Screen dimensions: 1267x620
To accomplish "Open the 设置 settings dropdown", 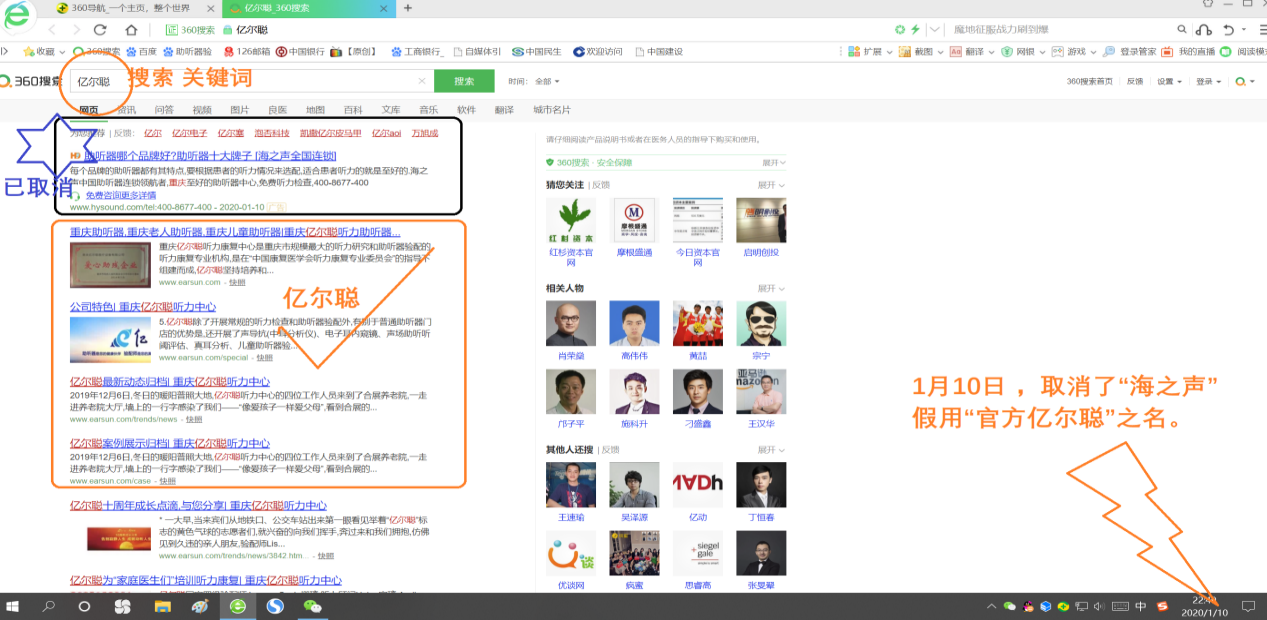I will (x=1169, y=81).
